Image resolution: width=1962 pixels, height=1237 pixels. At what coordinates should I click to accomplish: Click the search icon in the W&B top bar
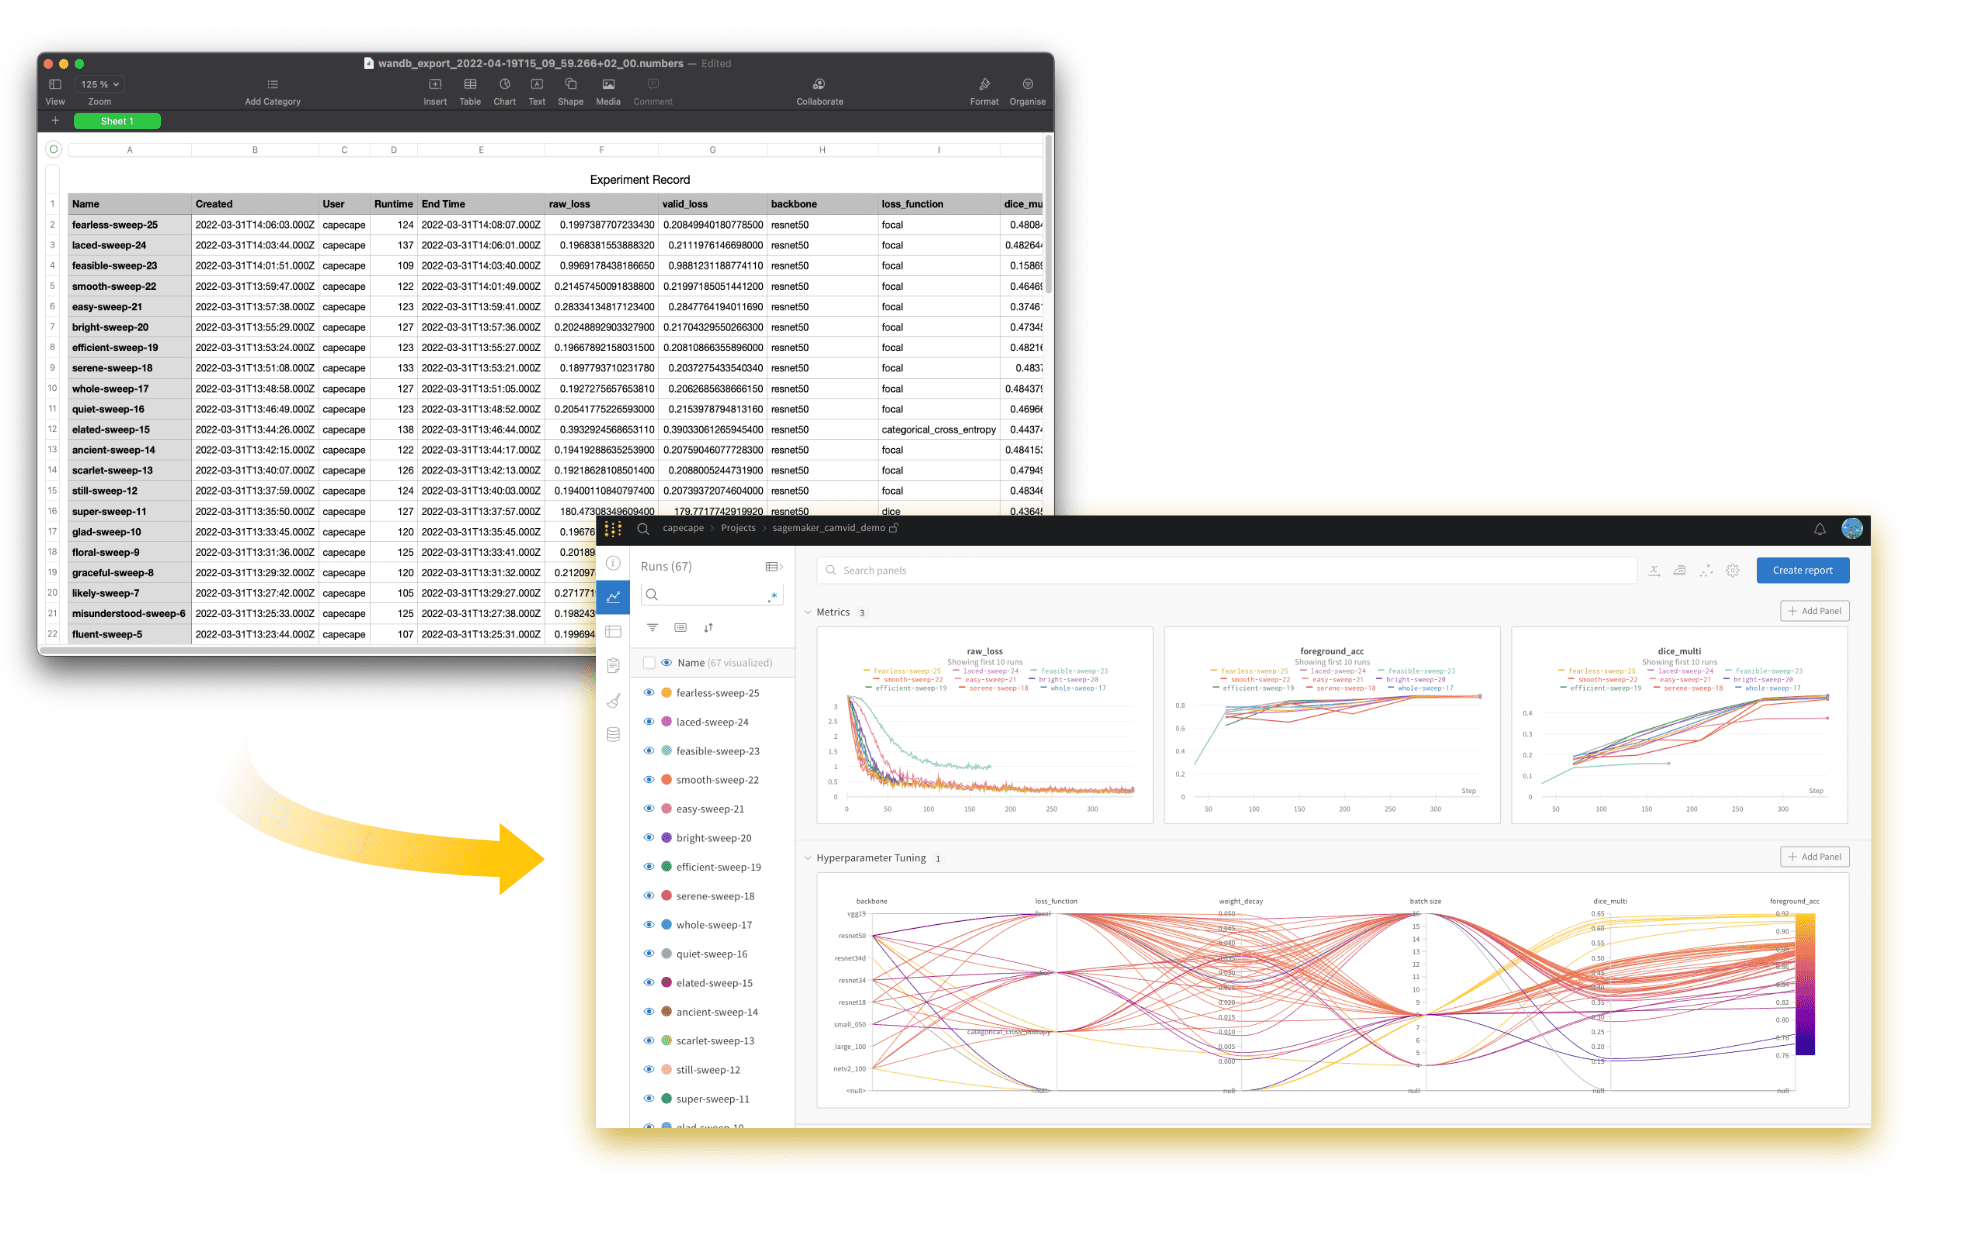643,529
